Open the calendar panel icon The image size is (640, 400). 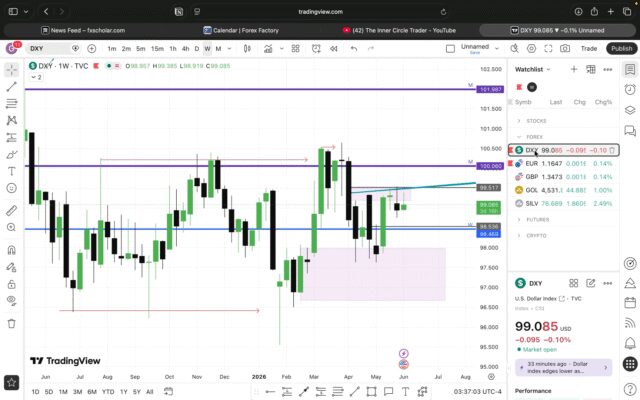pyautogui.click(x=630, y=302)
